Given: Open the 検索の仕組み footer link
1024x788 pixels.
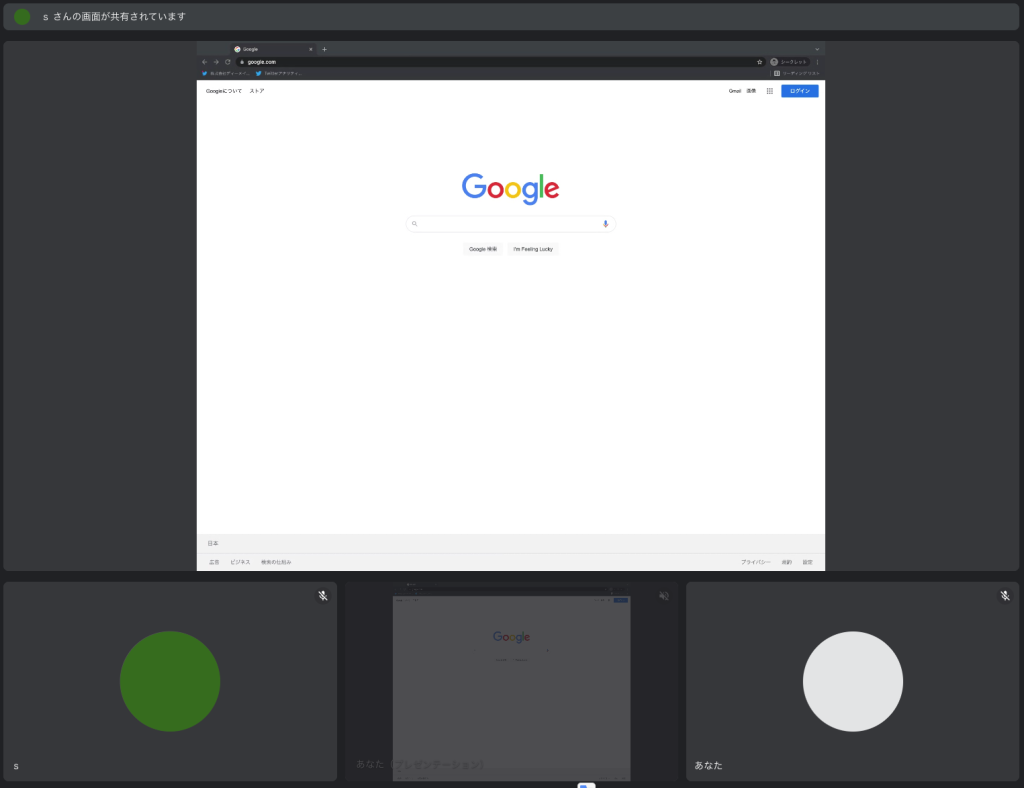Looking at the screenshot, I should 276,562.
